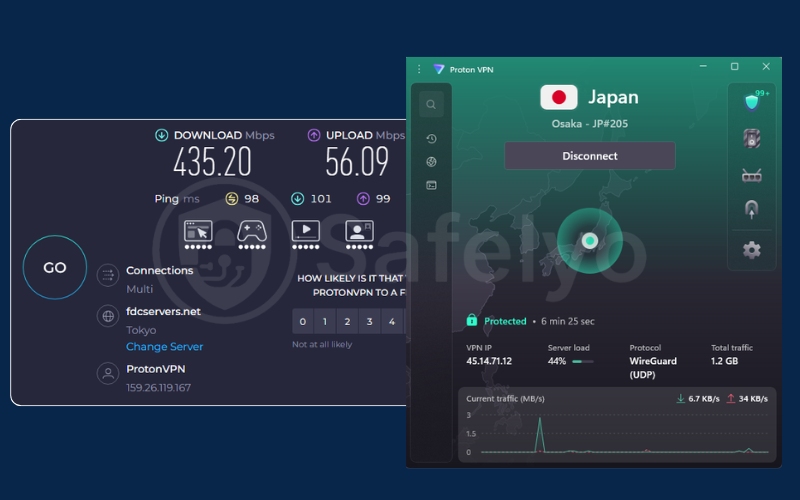Click the user icon beside ProtonVPN in Speedtest
This screenshot has width=800, height=500.
[108, 373]
